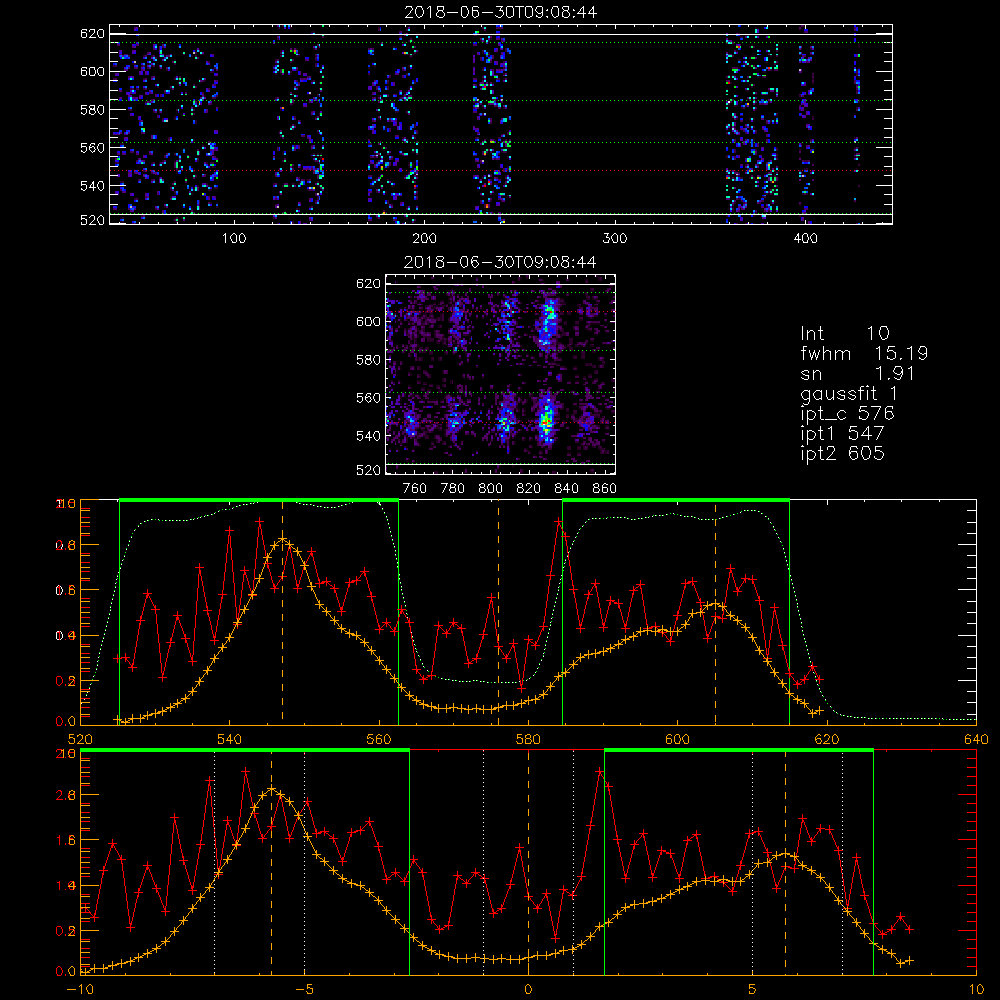Click x-axis label 860 under middle image
This screenshot has width=1000, height=1000.
coord(604,489)
